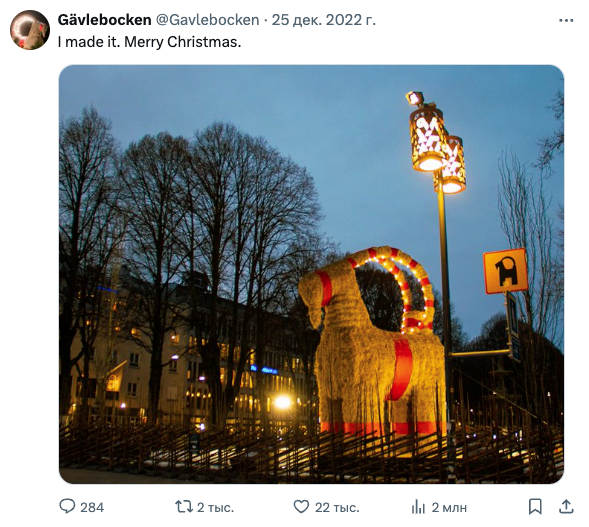The image size is (589, 527).
Task: Open the tweet date 25 дек. 2022 г.
Action: [323, 20]
